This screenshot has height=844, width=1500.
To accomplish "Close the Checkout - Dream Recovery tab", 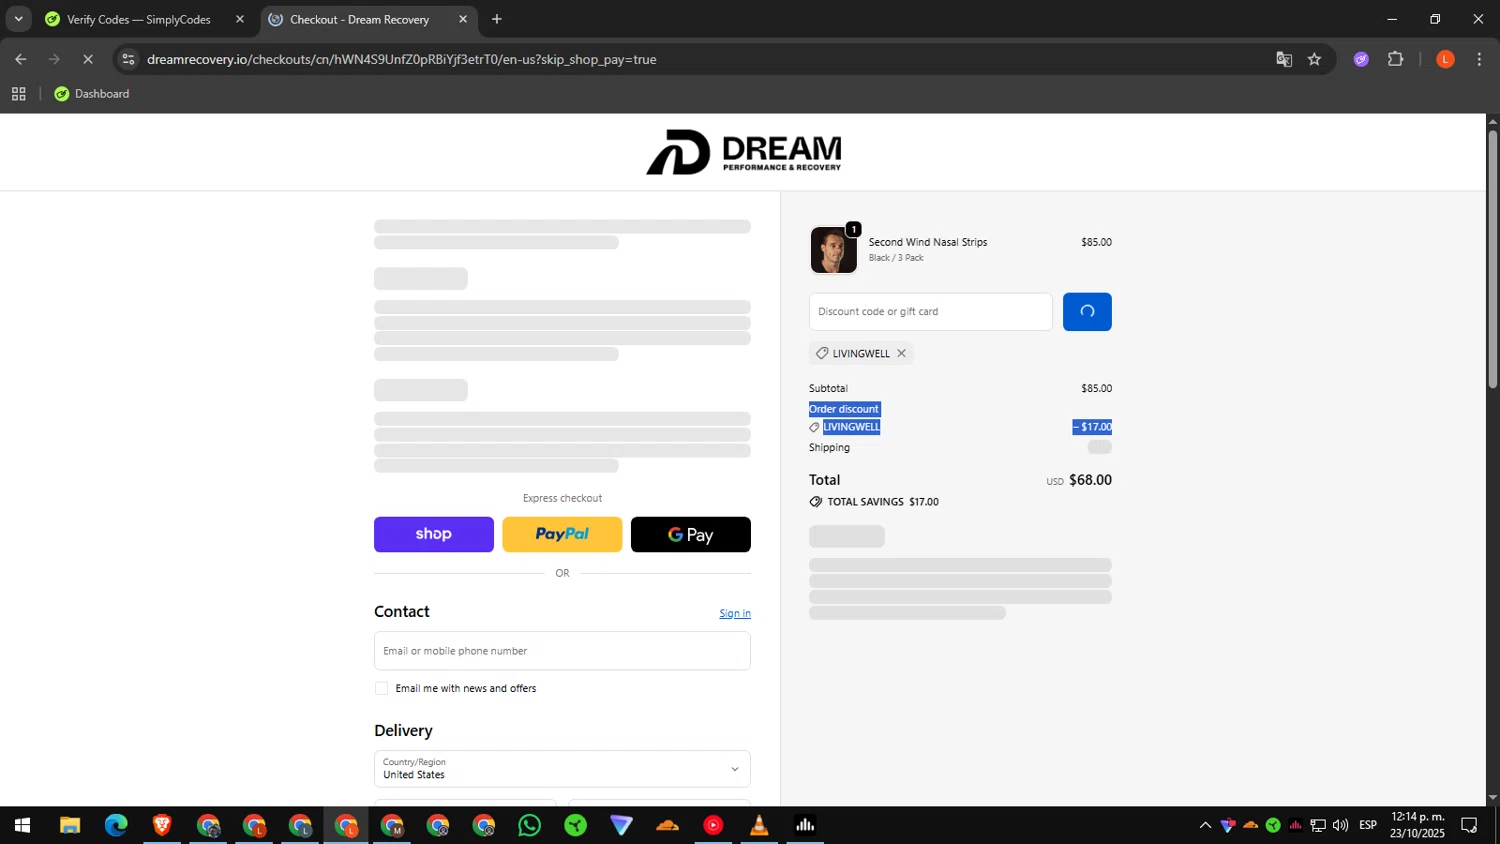I will (463, 19).
